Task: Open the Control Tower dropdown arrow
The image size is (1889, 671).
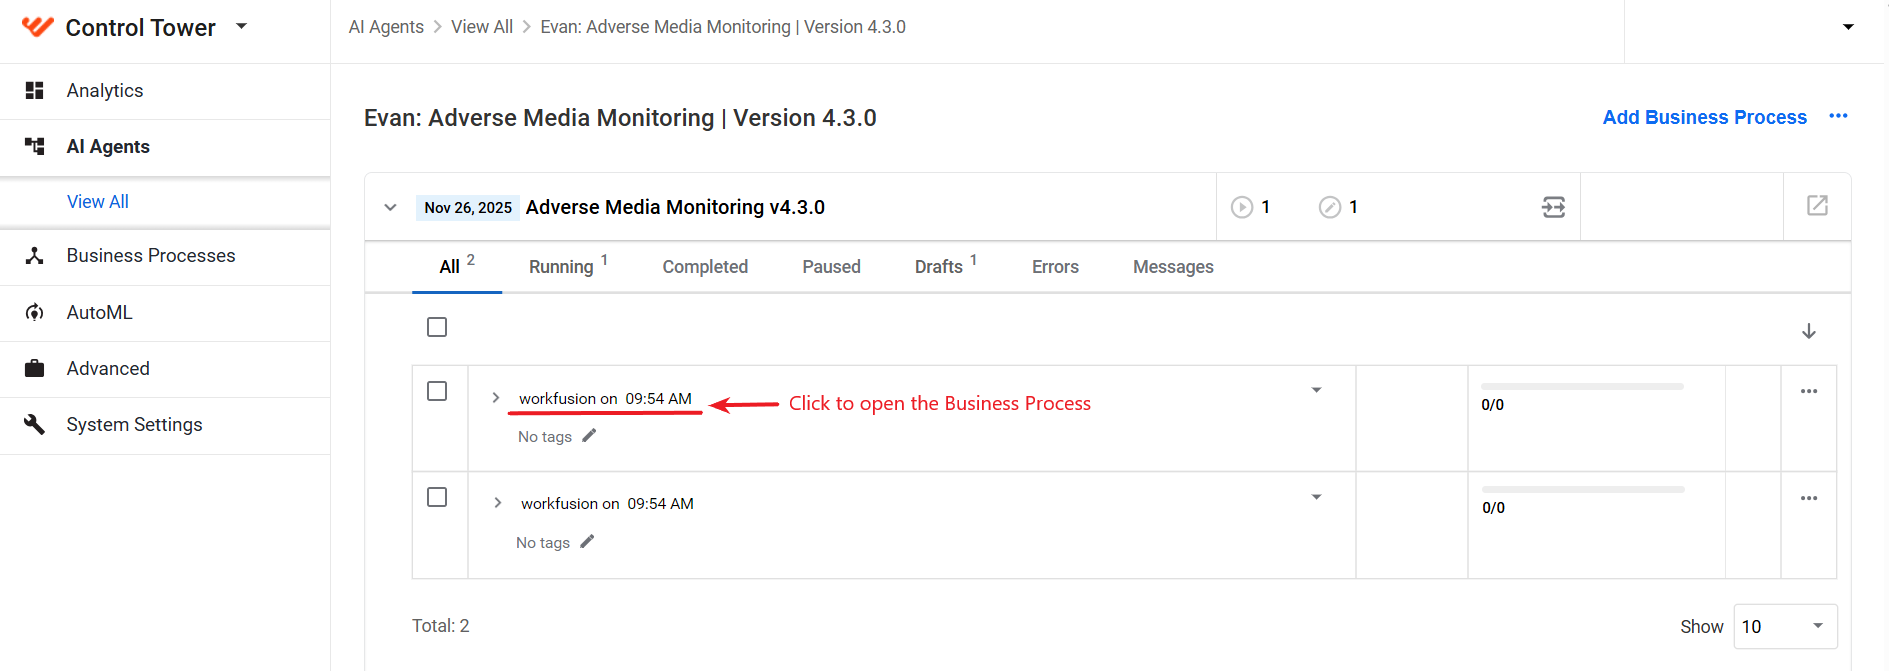Action: coord(241,26)
